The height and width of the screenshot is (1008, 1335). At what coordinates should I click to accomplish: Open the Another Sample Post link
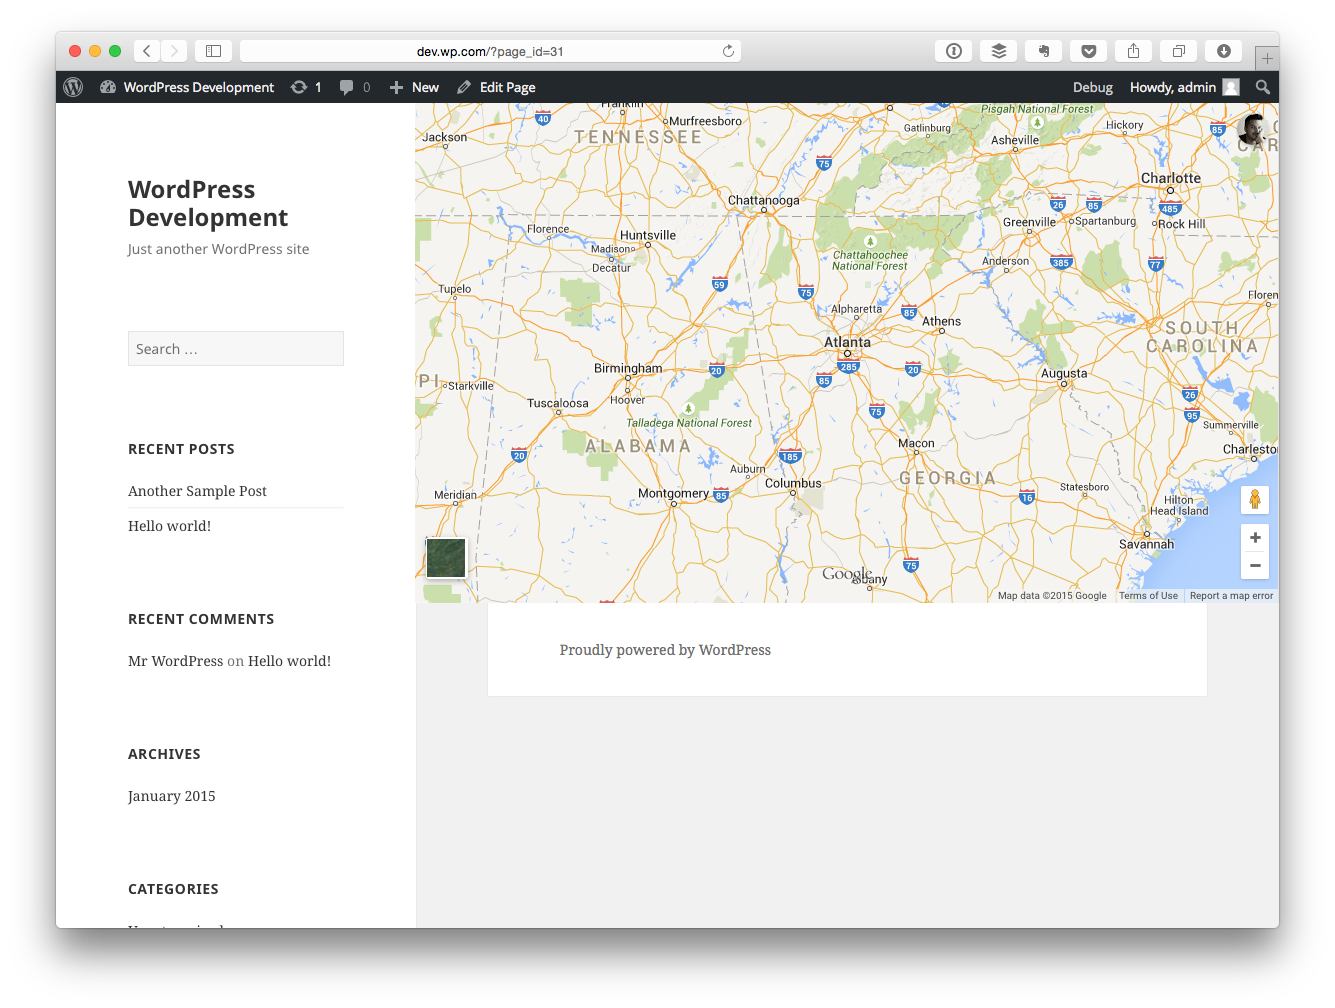point(197,491)
